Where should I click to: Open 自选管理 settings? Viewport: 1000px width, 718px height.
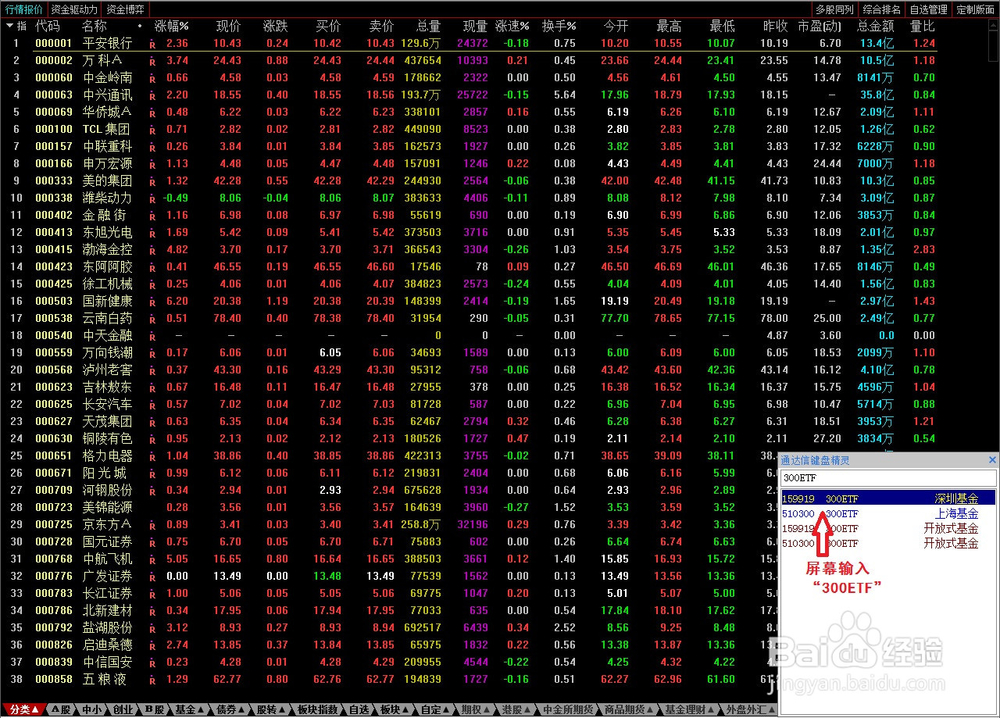929,9
